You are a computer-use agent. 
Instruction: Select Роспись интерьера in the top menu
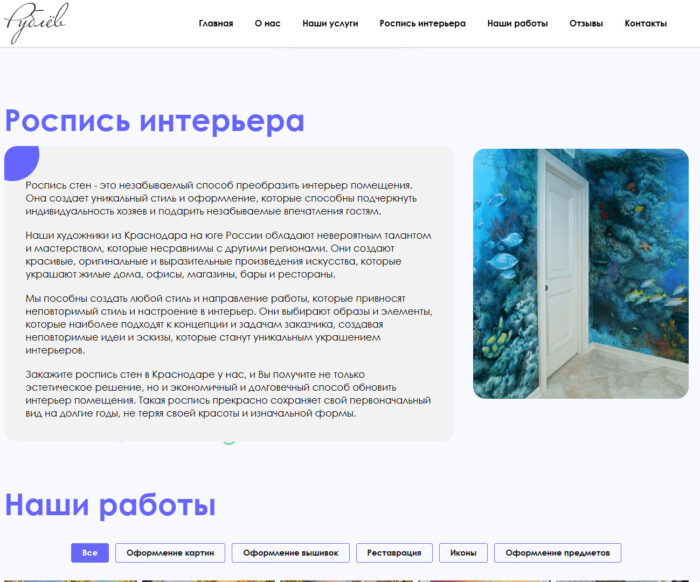tap(422, 23)
